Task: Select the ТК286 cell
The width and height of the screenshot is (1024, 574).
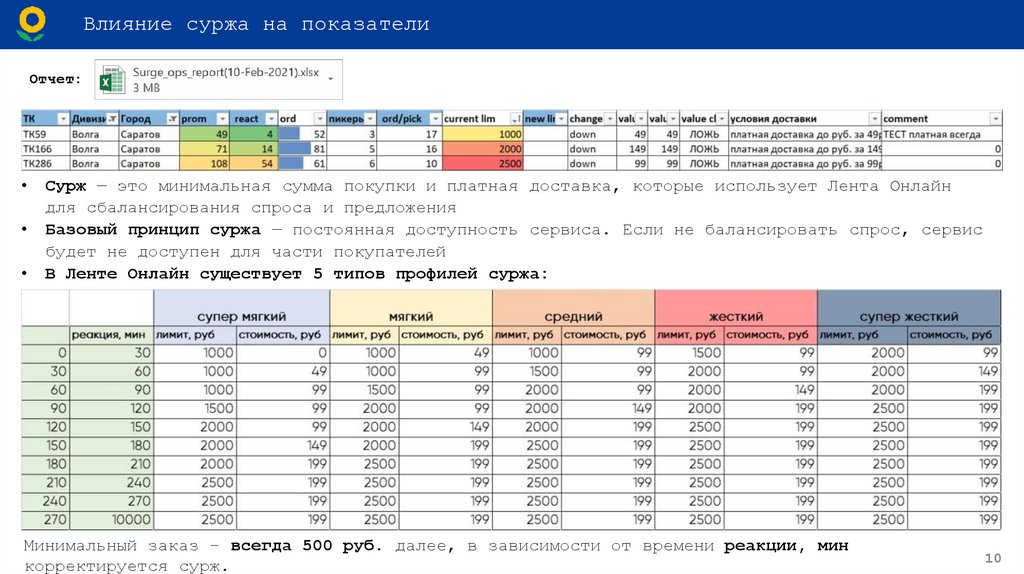Action: click(45, 164)
